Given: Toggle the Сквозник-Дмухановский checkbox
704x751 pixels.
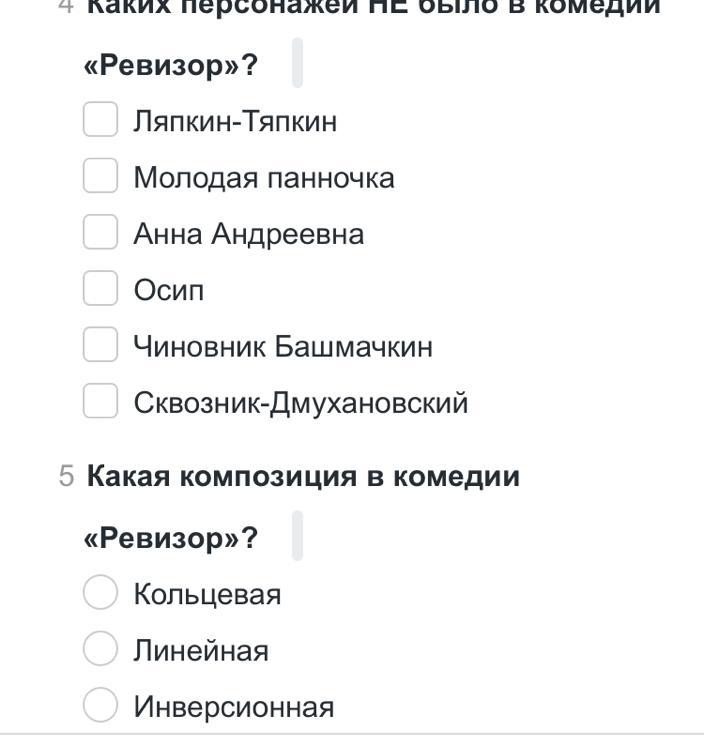Looking at the screenshot, I should click(100, 401).
